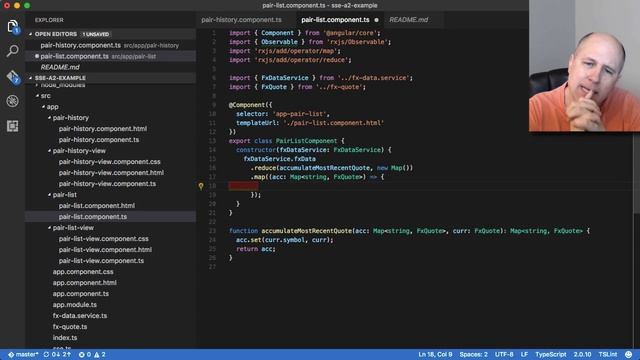Screen dimensions: 640x360
Task: Click the feedback smiley in status bar
Action: (629, 355)
